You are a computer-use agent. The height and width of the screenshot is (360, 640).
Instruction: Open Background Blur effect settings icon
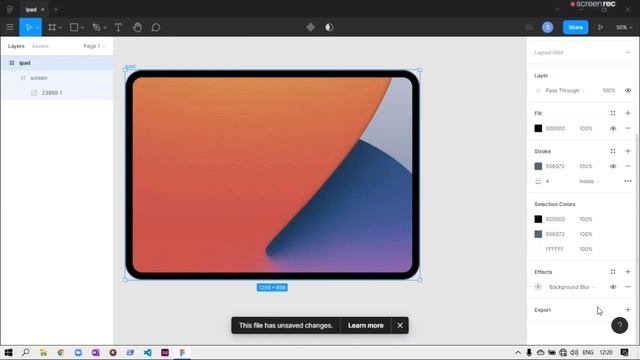[538, 287]
